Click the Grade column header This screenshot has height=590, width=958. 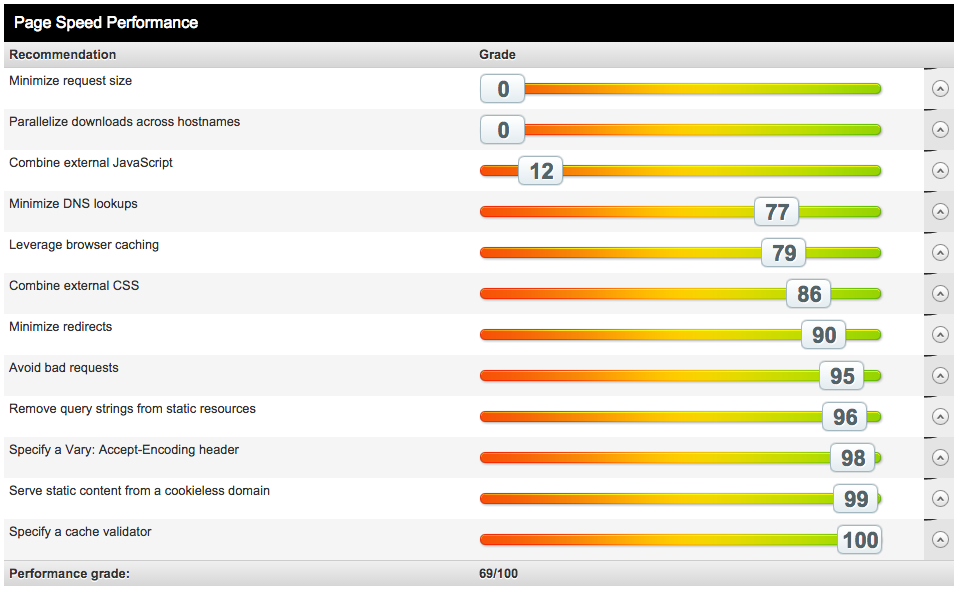[x=497, y=55]
